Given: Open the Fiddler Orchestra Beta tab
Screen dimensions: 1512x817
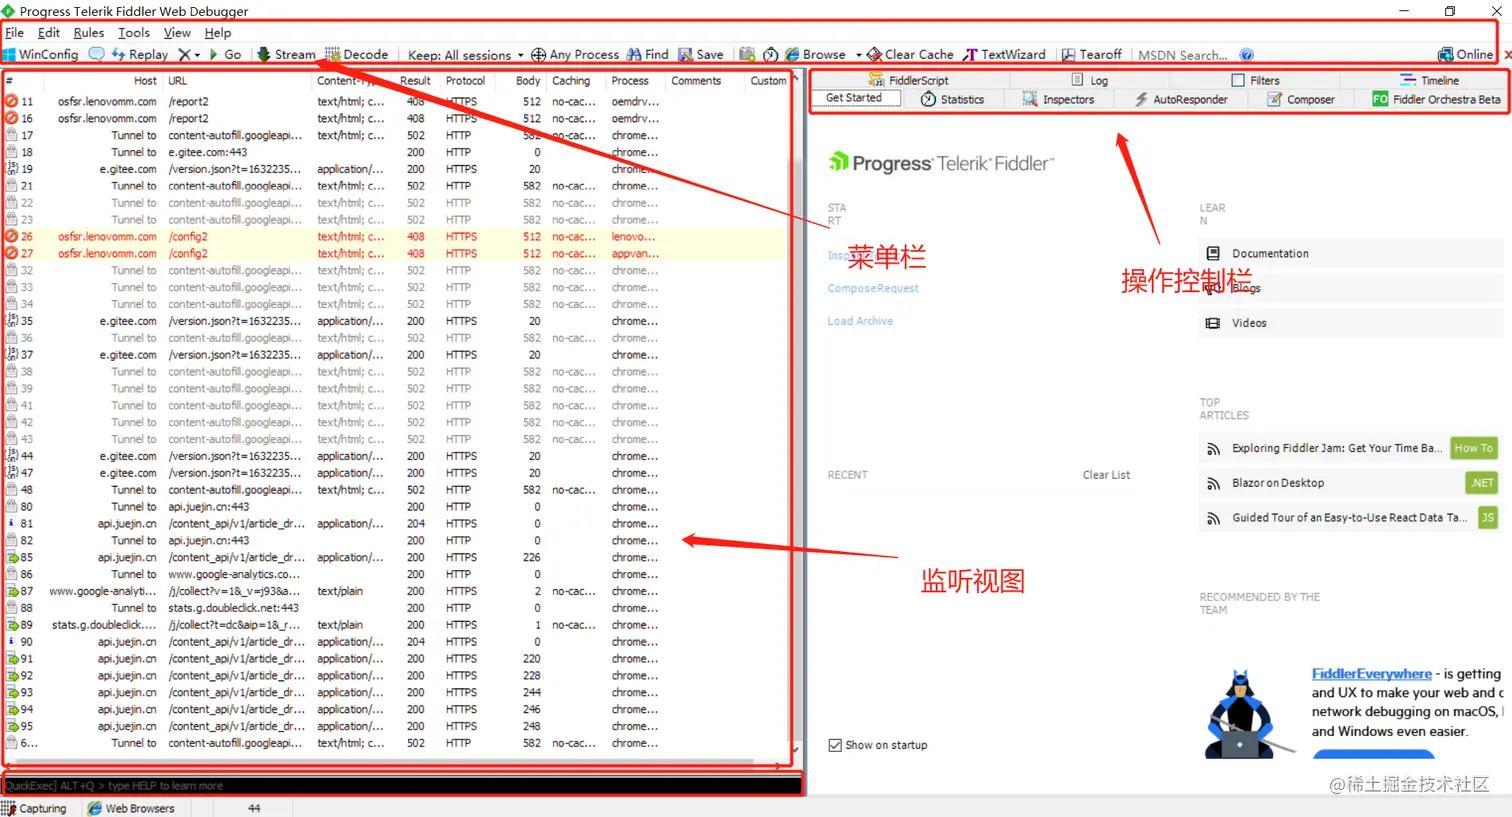Looking at the screenshot, I should point(1437,99).
